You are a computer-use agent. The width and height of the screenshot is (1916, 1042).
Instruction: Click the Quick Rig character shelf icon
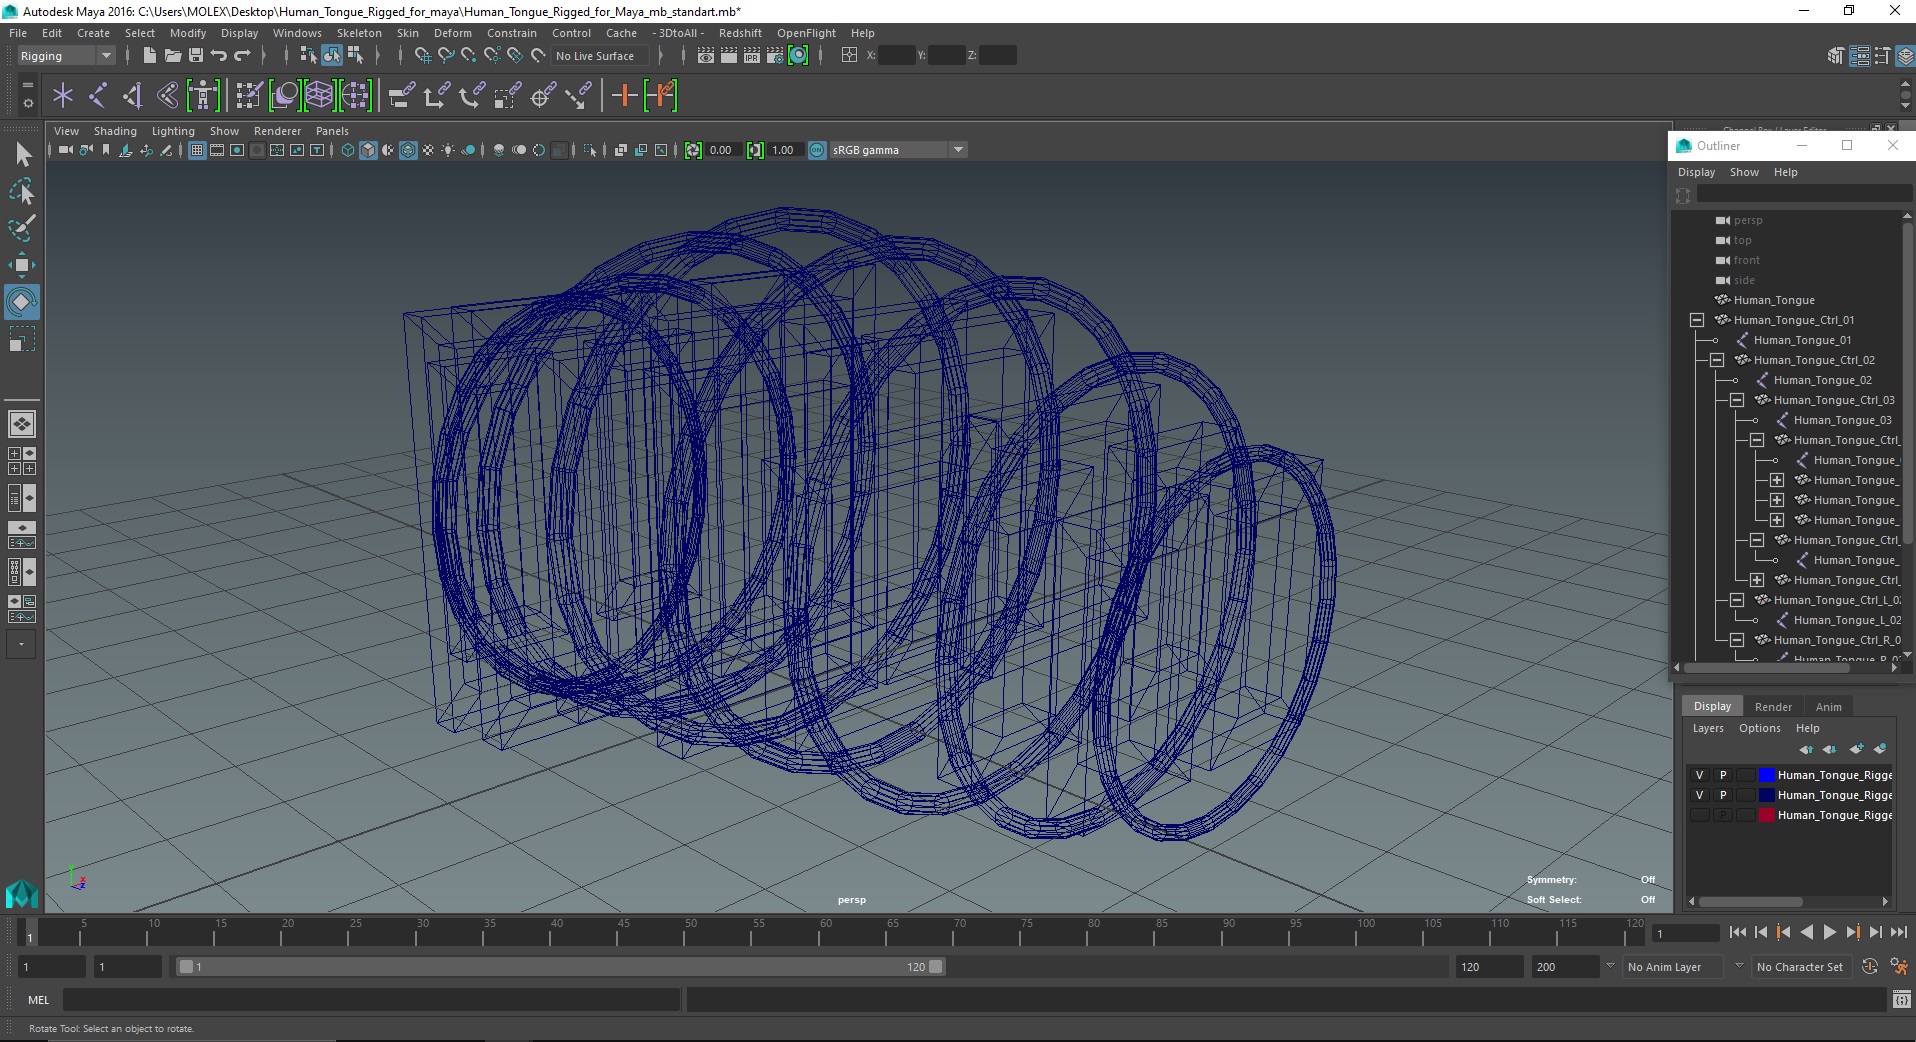[203, 96]
